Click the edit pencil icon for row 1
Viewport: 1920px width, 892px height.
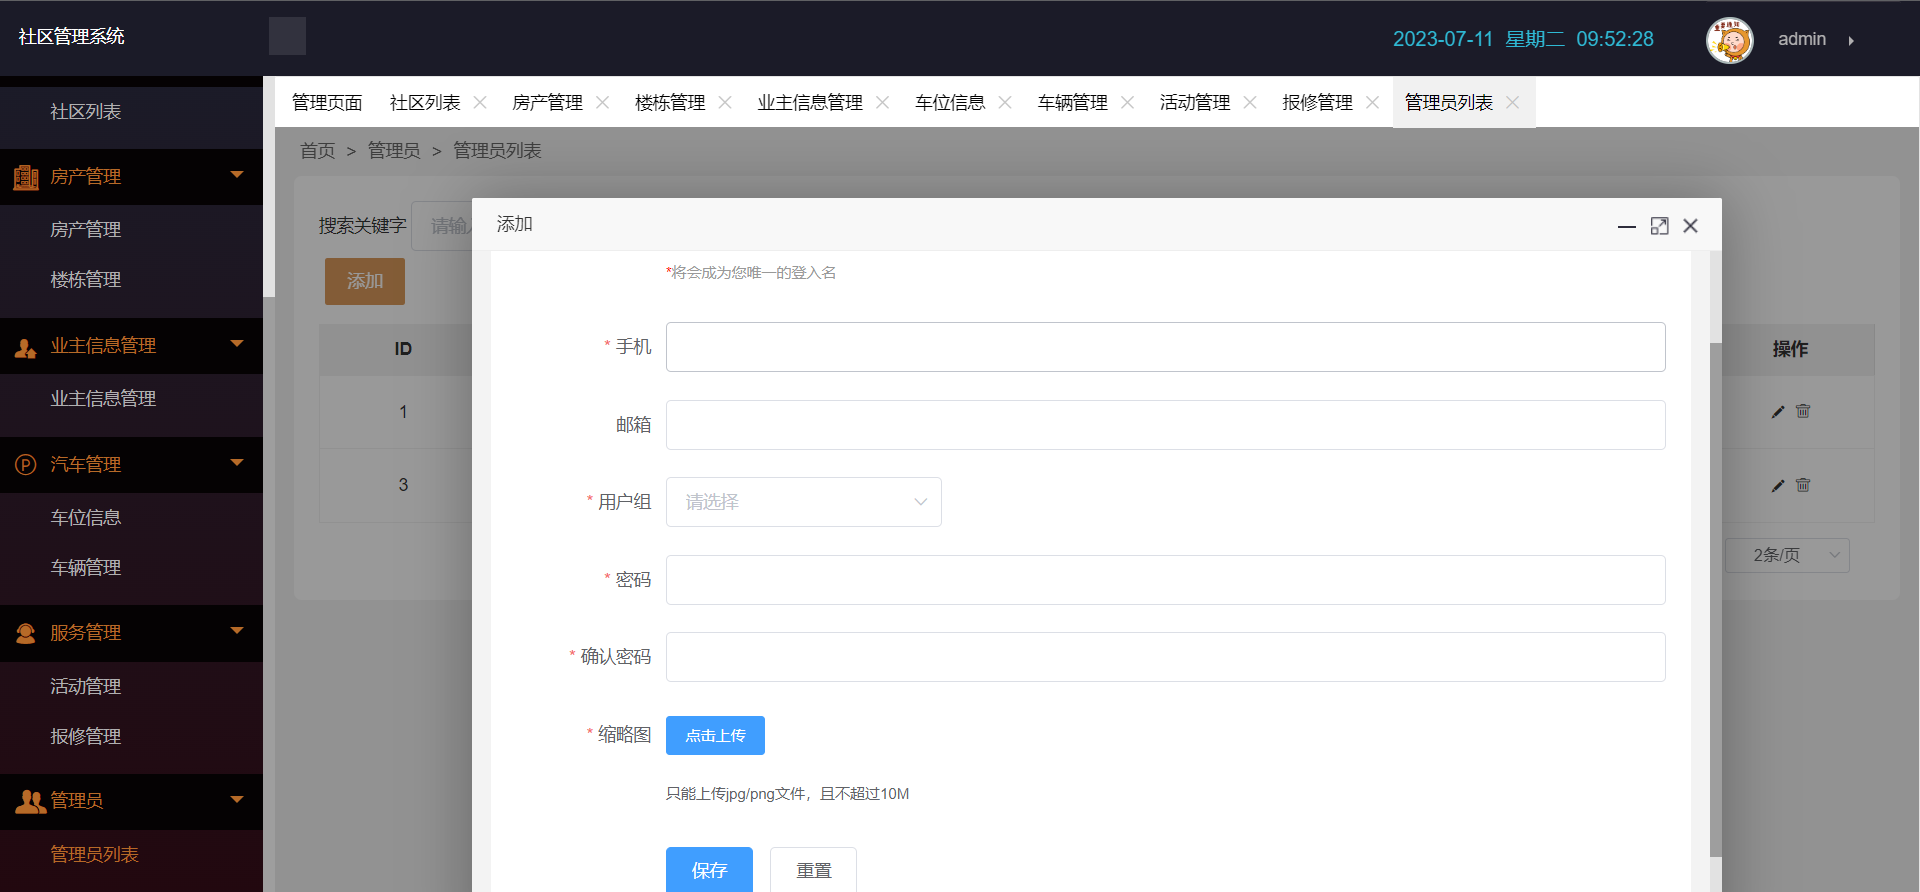[x=1778, y=412]
